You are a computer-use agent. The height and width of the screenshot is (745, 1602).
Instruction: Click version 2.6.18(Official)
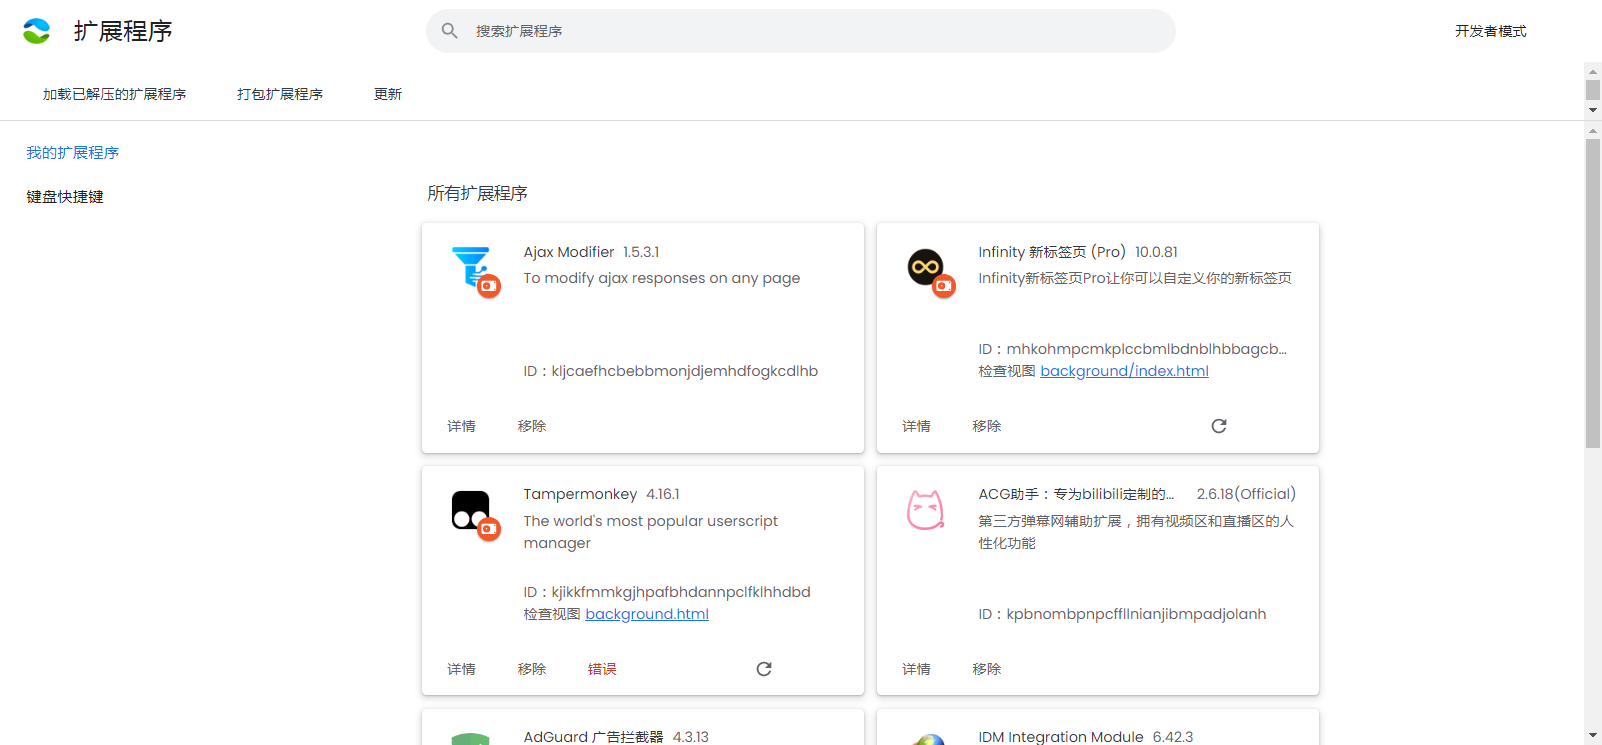pos(1246,494)
